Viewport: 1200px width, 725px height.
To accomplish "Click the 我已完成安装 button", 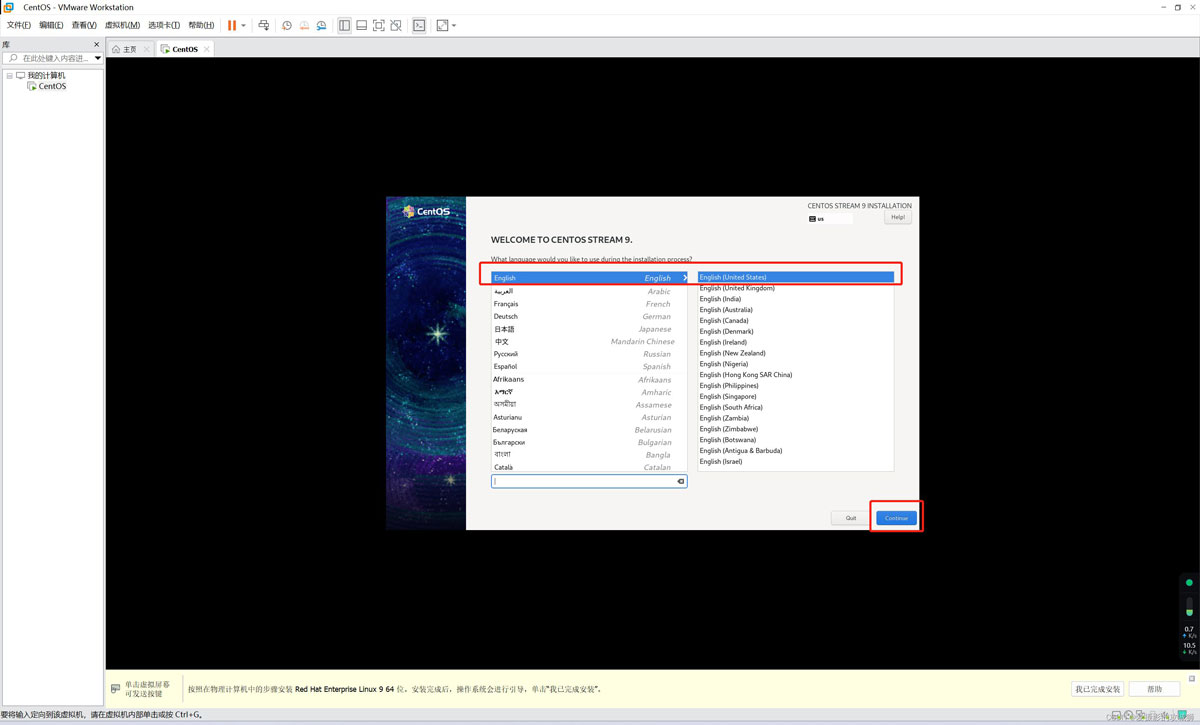I will pyautogui.click(x=1097, y=689).
